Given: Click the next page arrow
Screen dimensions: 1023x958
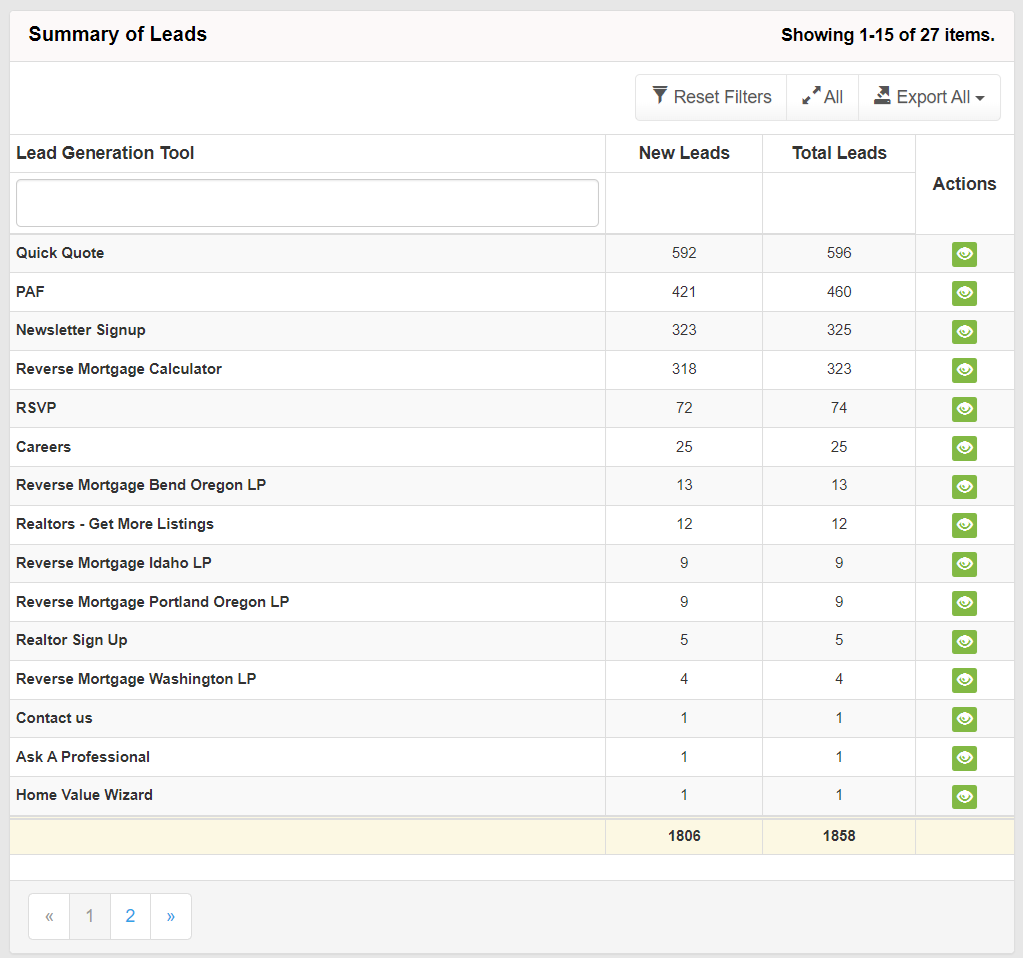Looking at the screenshot, I should pyautogui.click(x=171, y=916).
